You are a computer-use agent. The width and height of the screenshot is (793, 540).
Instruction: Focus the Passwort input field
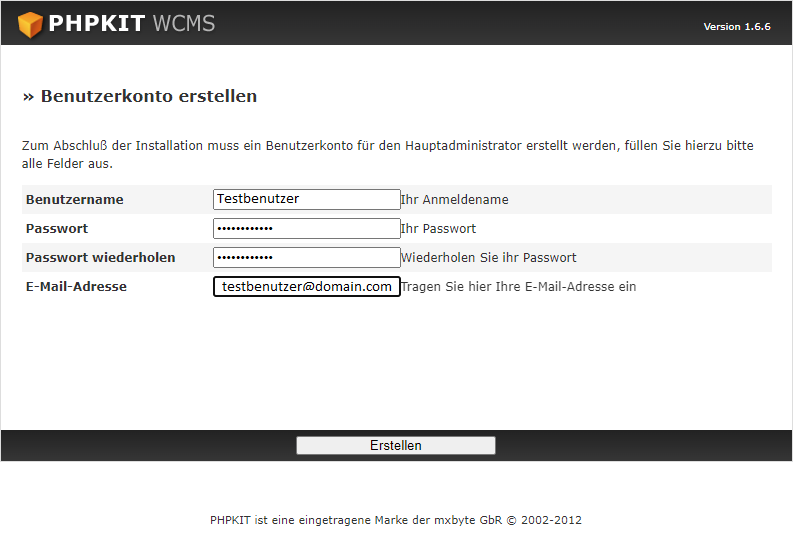click(306, 228)
